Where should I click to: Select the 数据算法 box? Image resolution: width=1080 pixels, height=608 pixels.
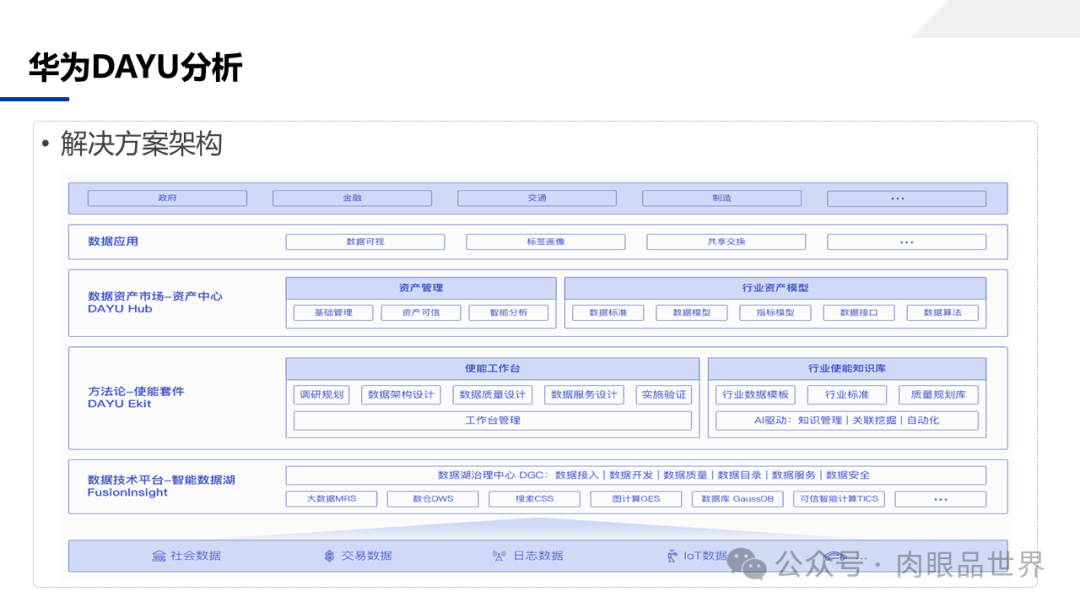point(942,313)
